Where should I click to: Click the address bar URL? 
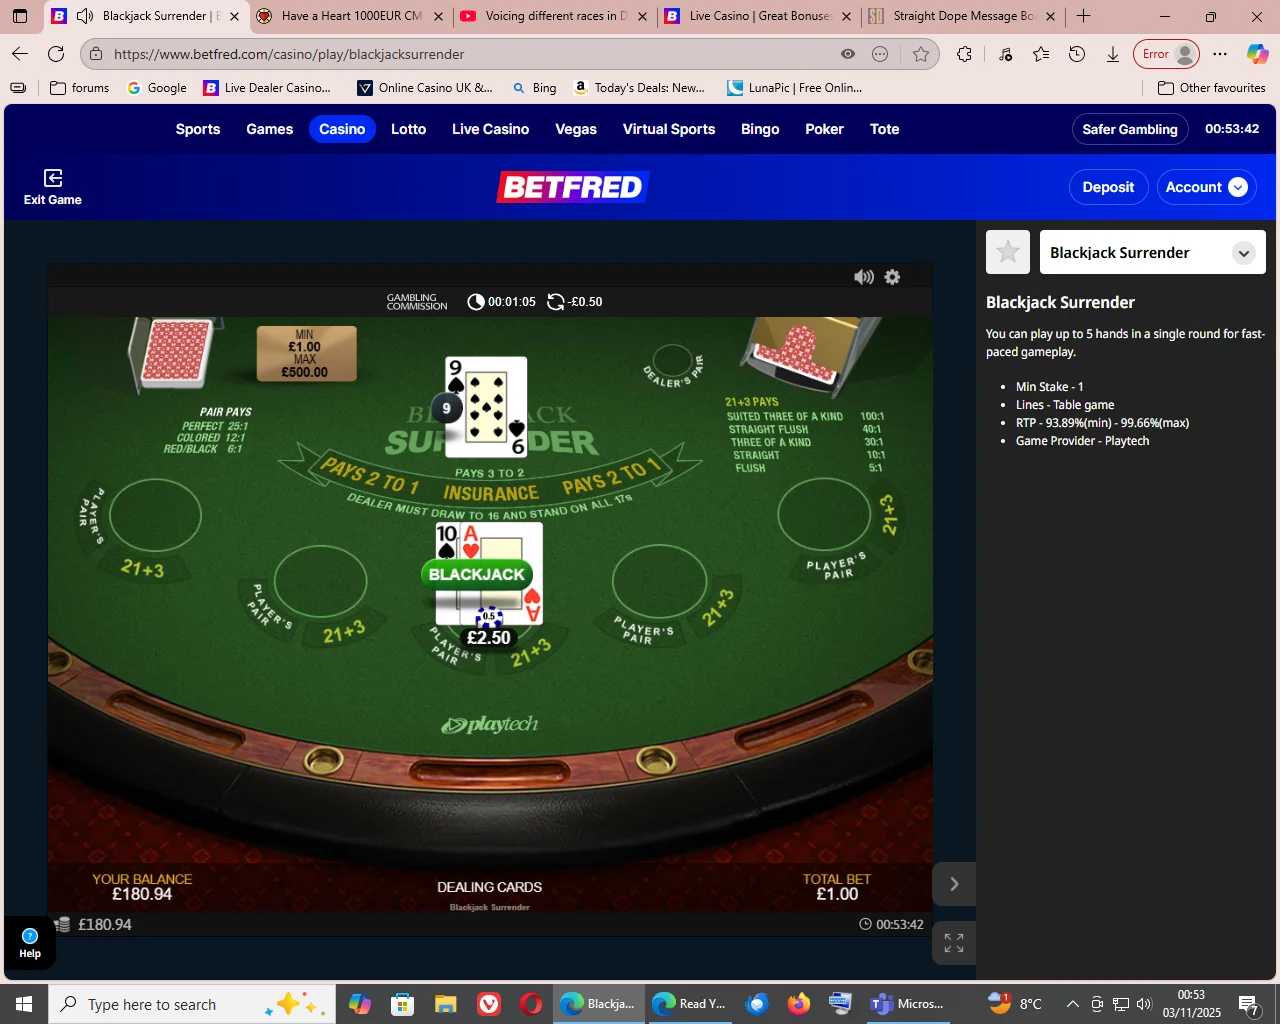289,54
